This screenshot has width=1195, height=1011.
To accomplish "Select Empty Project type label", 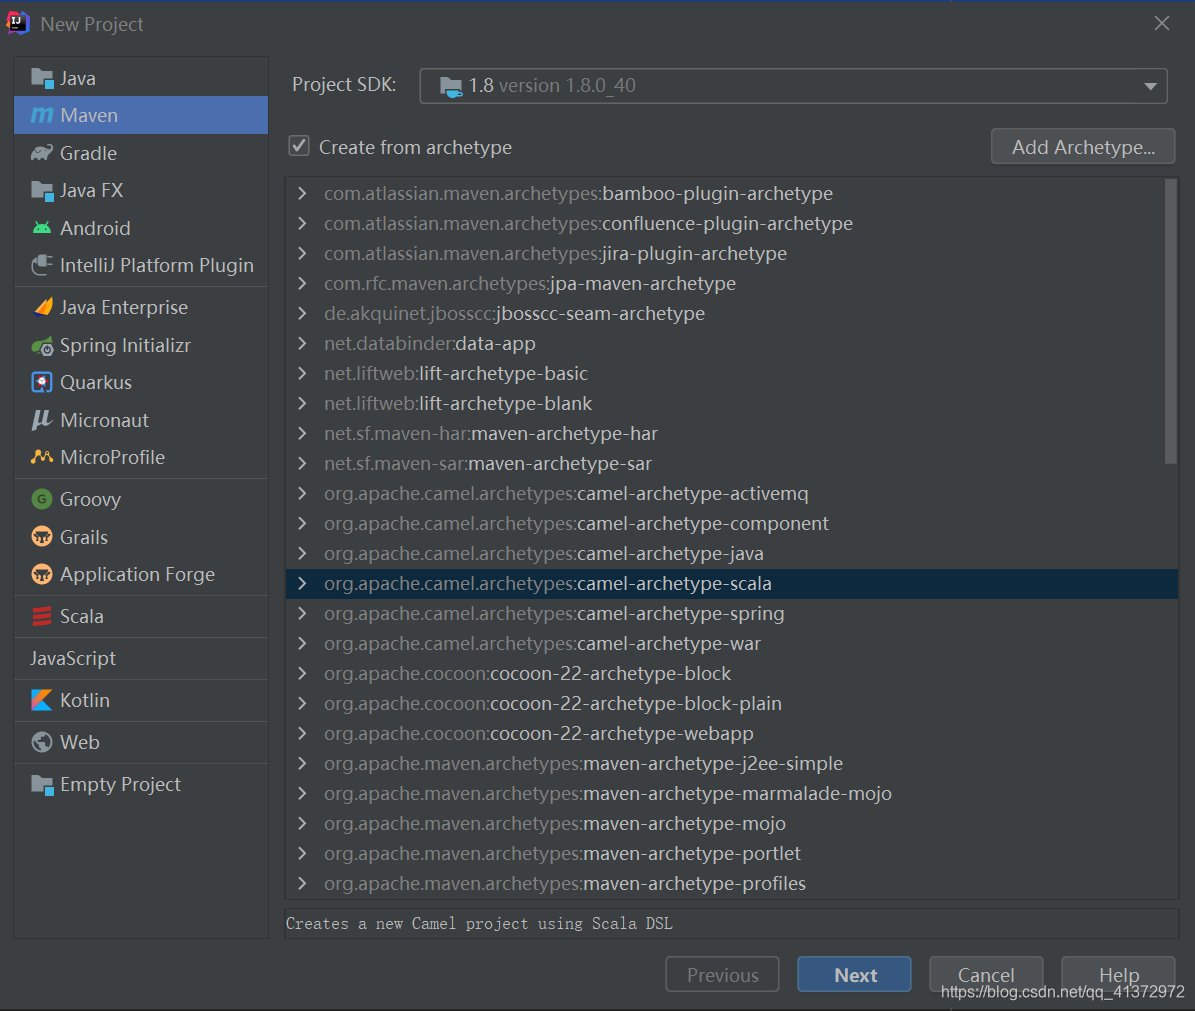I will point(120,785).
